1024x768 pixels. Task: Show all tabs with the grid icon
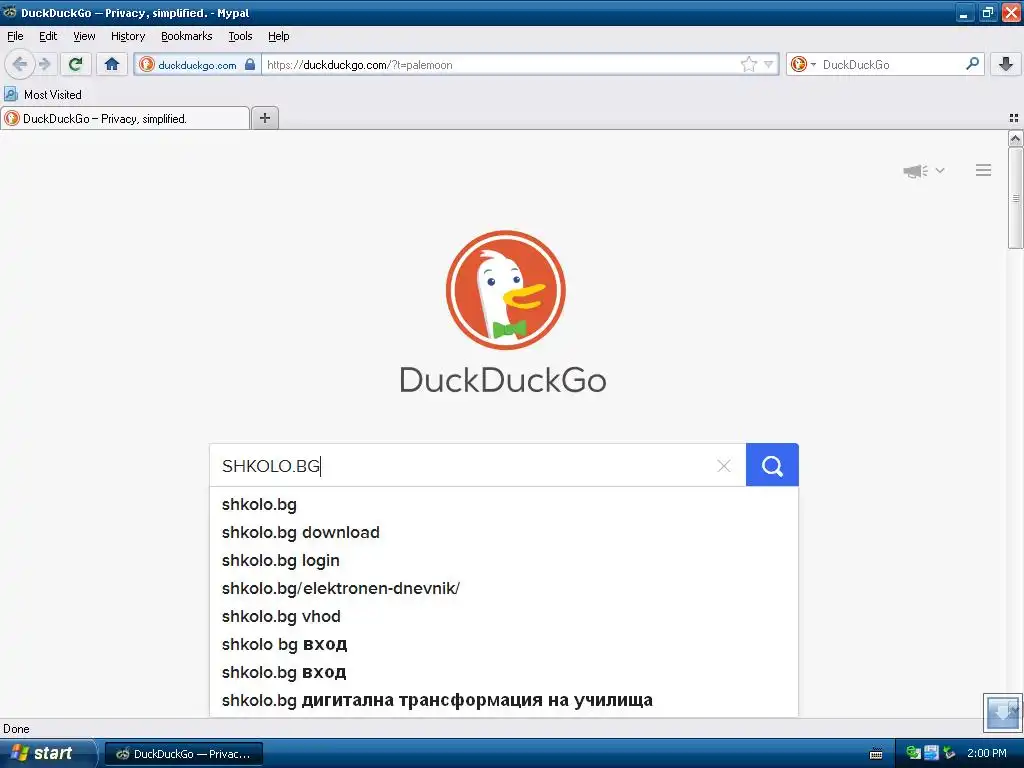pyautogui.click(x=1014, y=118)
